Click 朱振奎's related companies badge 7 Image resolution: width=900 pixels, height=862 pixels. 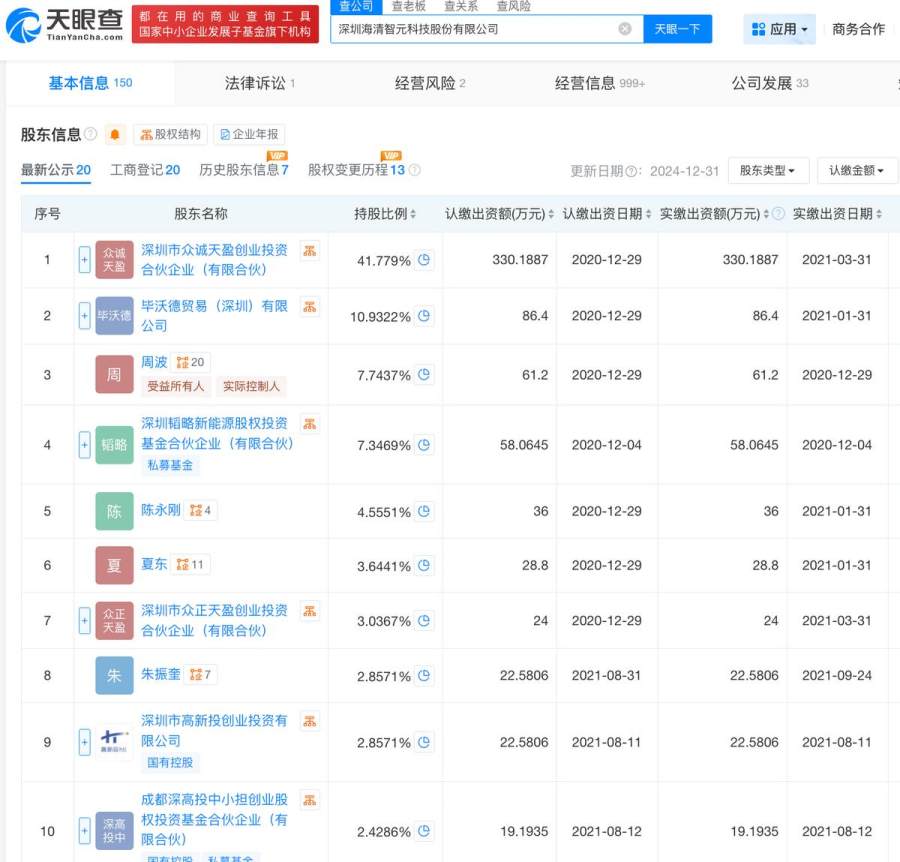[x=200, y=674]
